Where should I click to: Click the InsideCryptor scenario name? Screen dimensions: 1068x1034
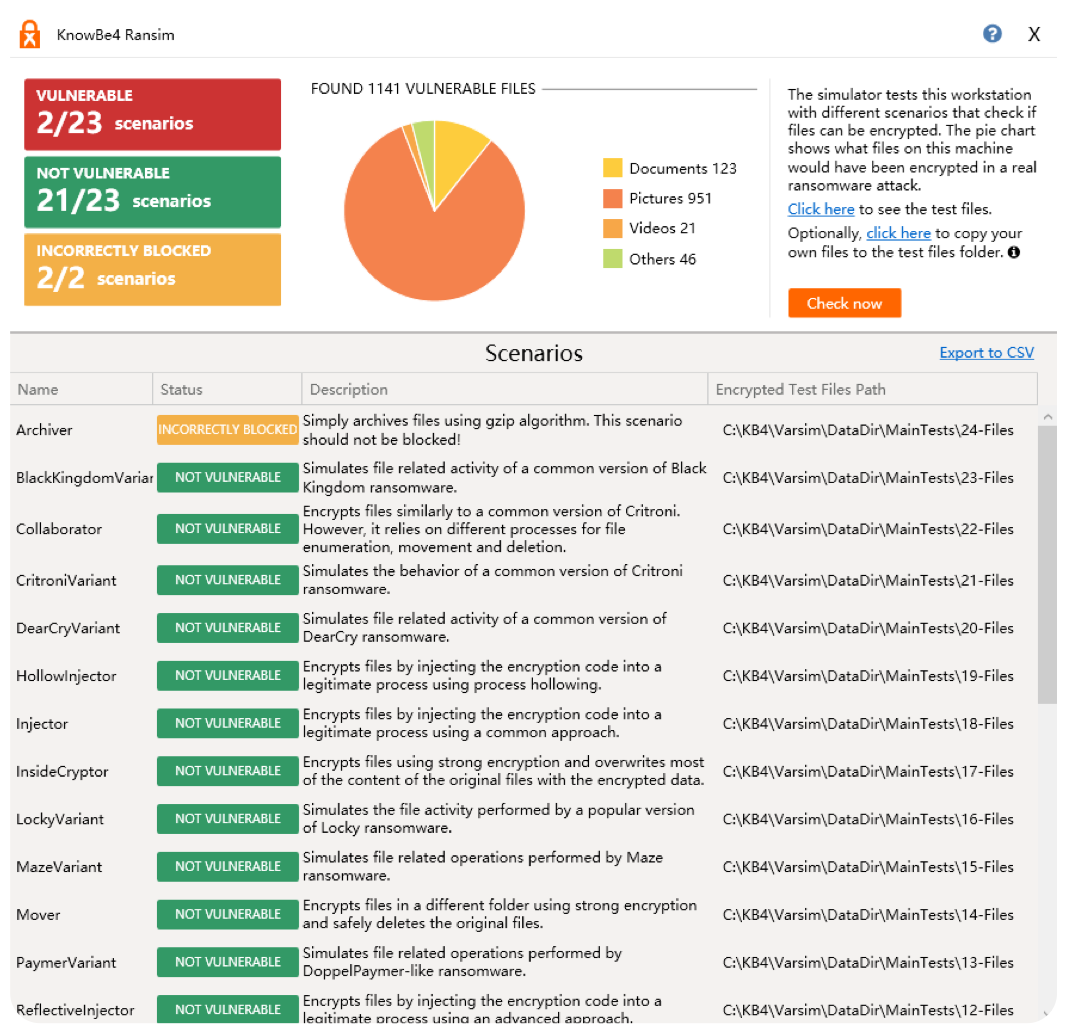(62, 771)
